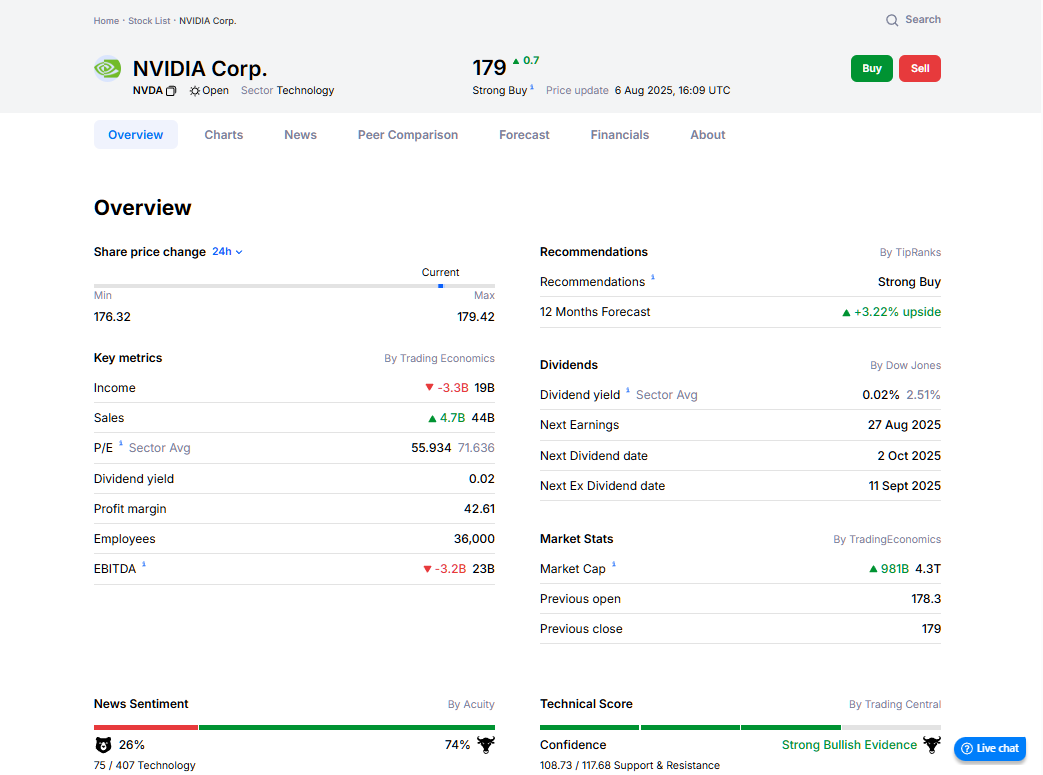Click info icon next to Market Cap
Viewport: 1043px width, 775px height.
tap(613, 565)
